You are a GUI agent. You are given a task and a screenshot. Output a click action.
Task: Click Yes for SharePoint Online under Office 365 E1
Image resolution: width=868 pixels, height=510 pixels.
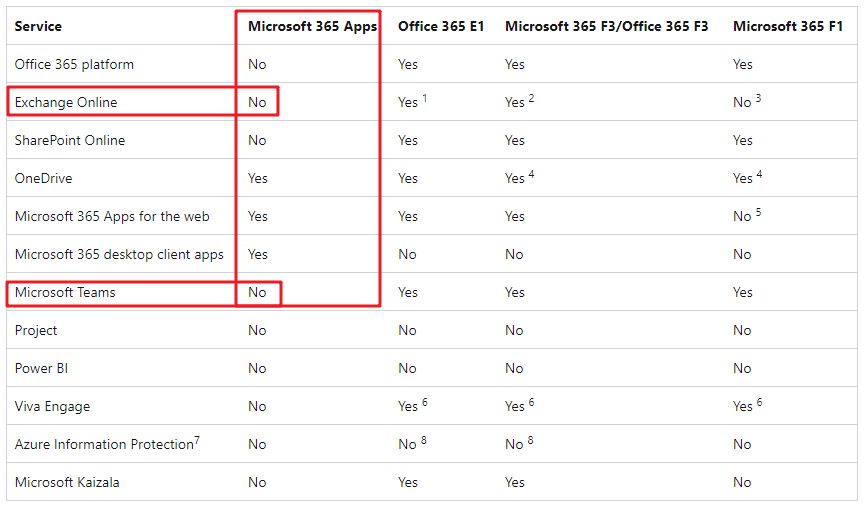(407, 140)
